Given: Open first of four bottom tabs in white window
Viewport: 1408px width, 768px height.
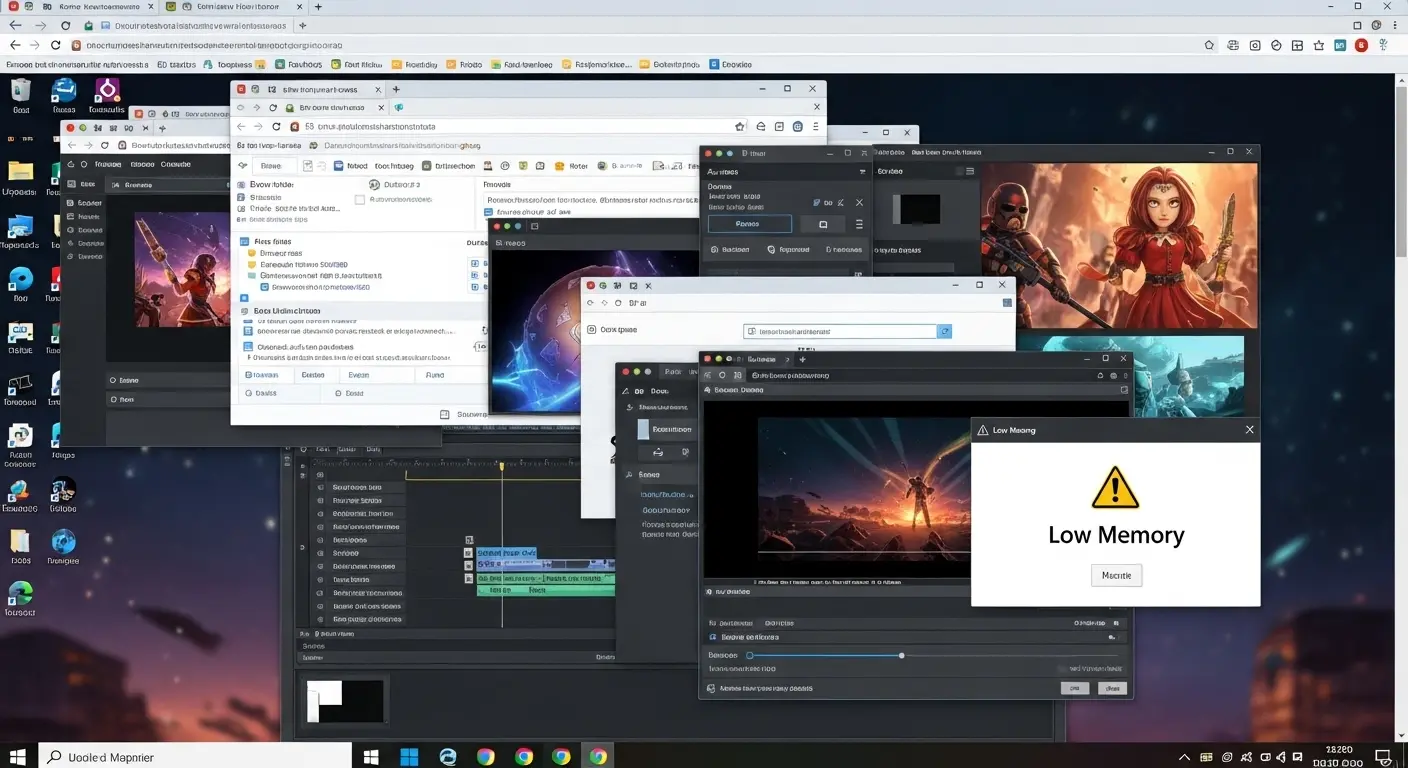Looking at the screenshot, I should pos(264,375).
